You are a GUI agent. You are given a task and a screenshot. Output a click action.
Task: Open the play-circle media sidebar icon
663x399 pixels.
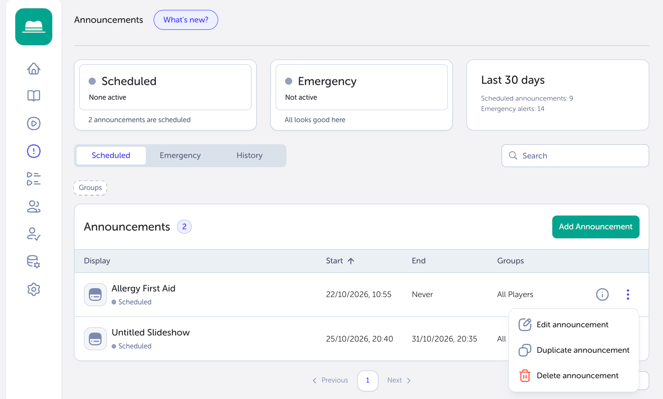coord(33,123)
